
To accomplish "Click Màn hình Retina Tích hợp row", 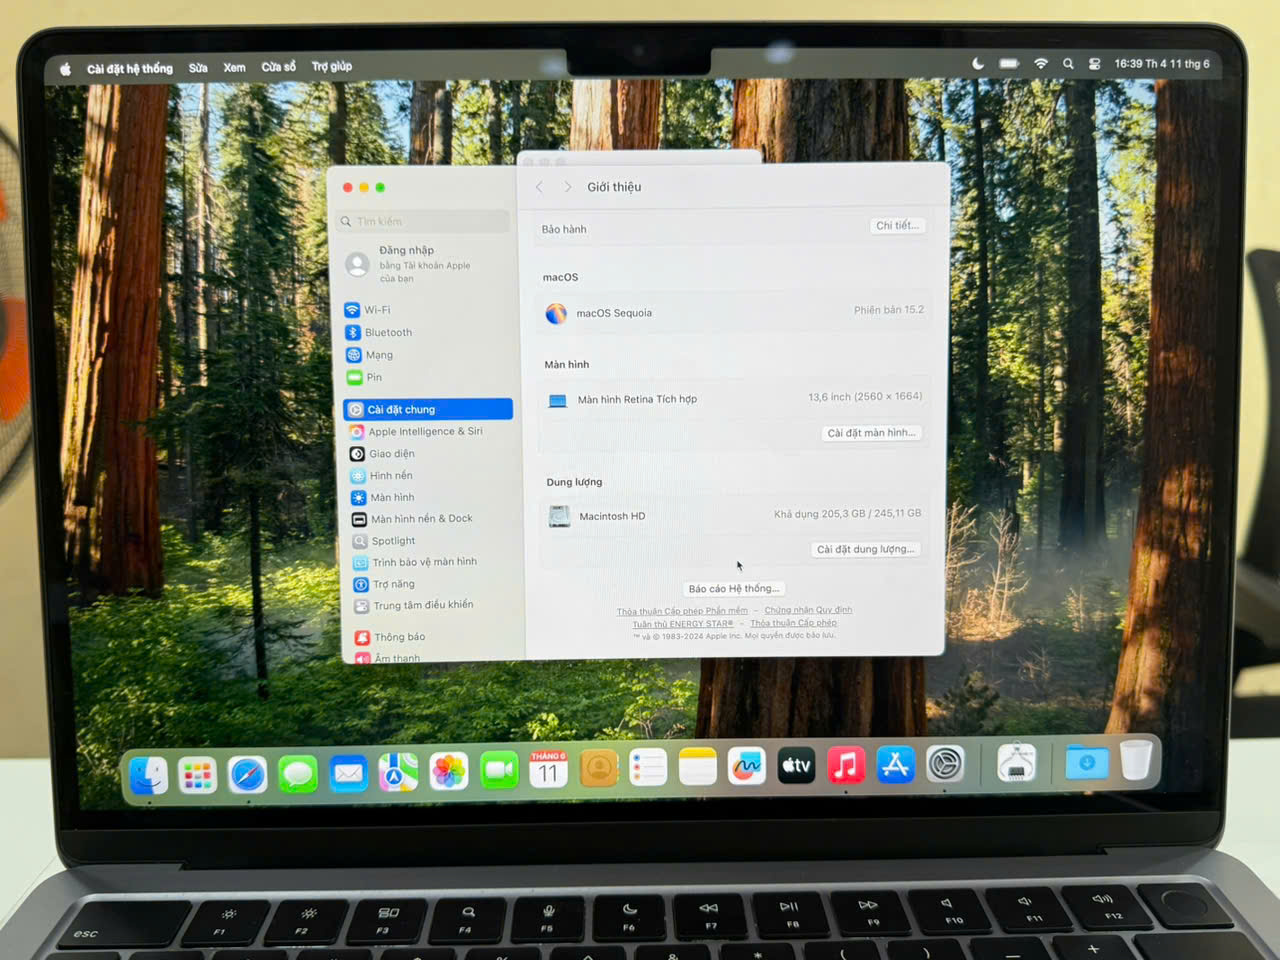I will (734, 398).
